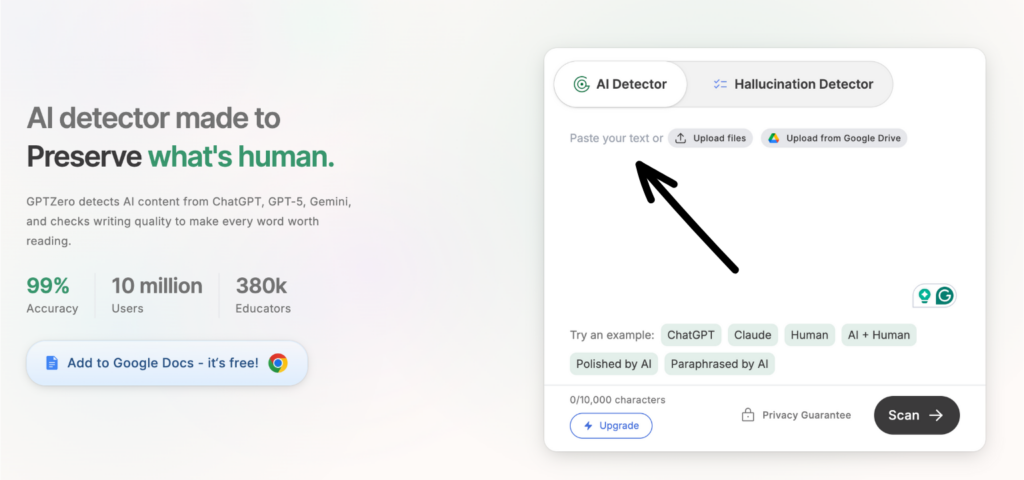
Task: Open the Hallucination Detector tab
Action: 793,84
